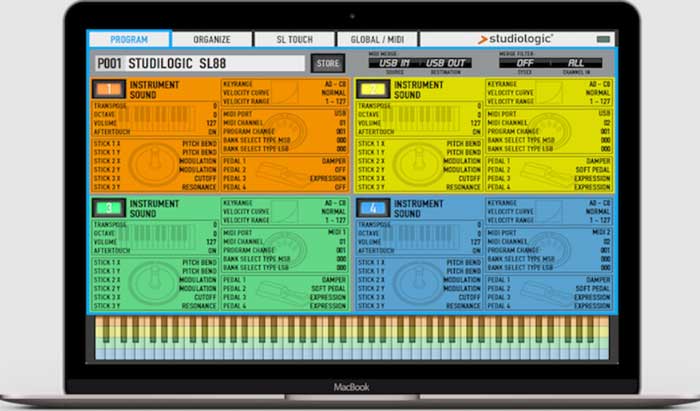Viewport: 700px width, 411px height.
Task: Select zone 1 orange number button
Action: tap(109, 89)
